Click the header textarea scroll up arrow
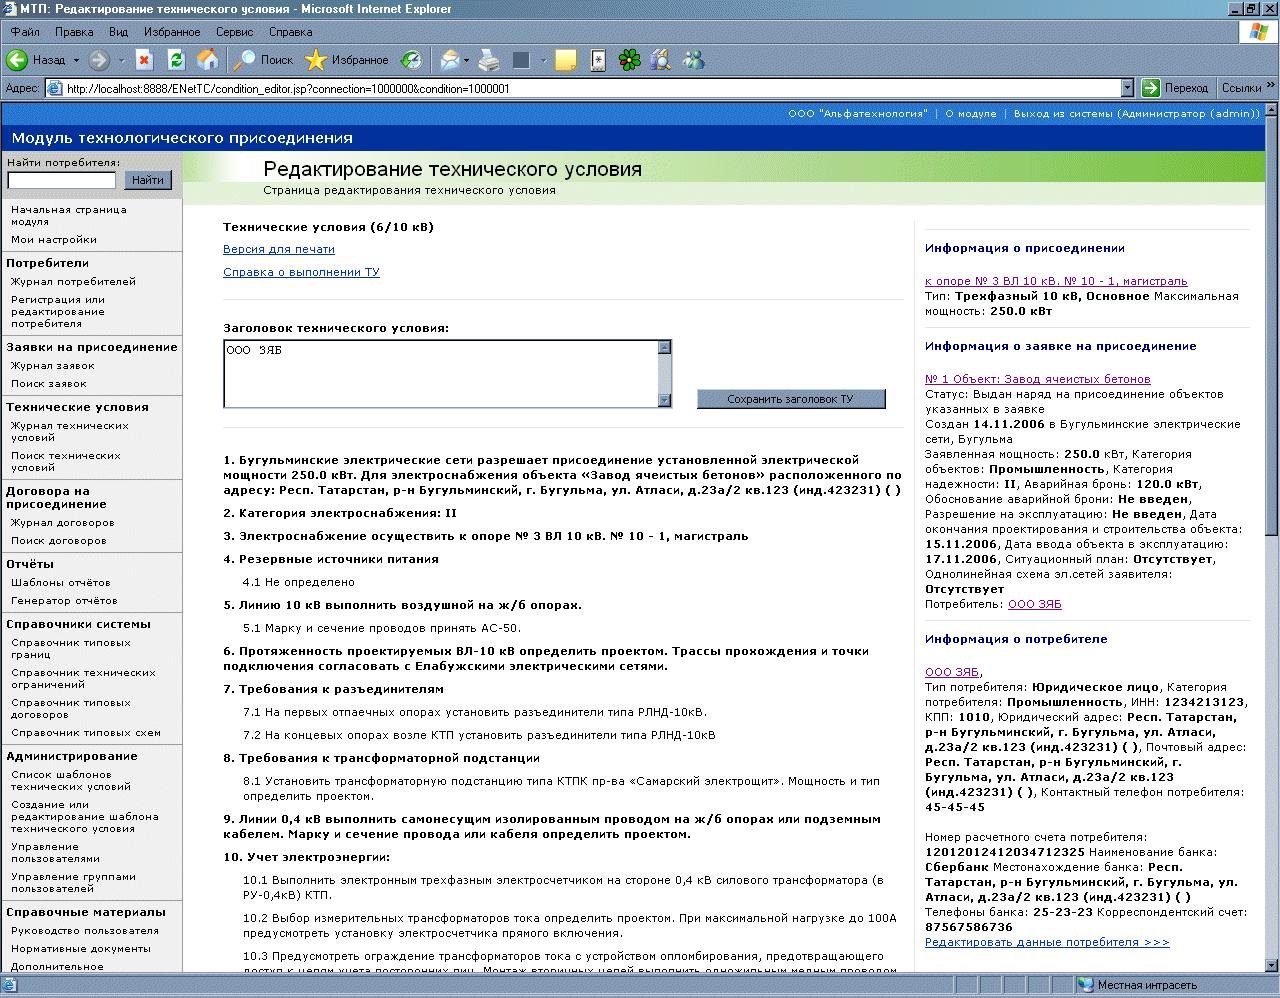The image size is (1280, 998). [x=664, y=347]
